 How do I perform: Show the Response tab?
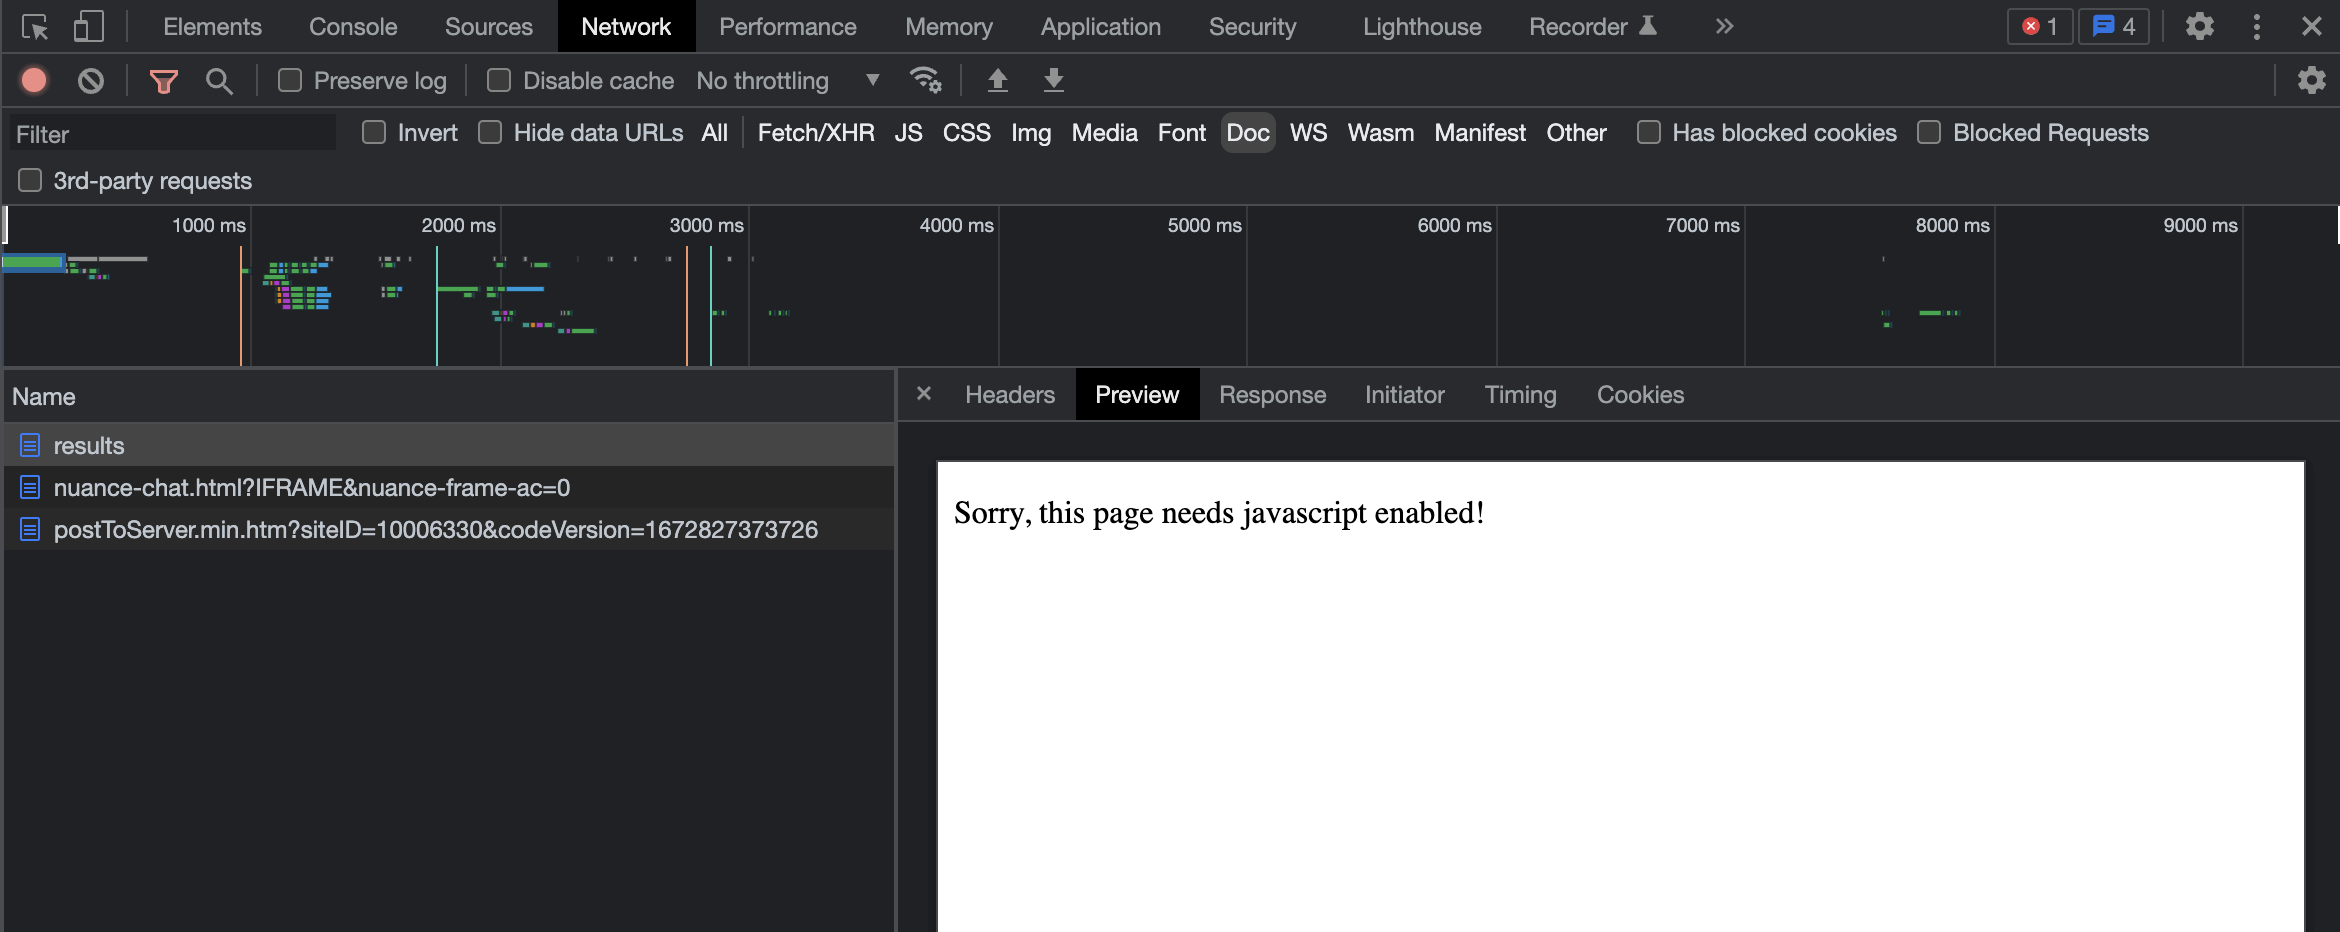[x=1272, y=395]
